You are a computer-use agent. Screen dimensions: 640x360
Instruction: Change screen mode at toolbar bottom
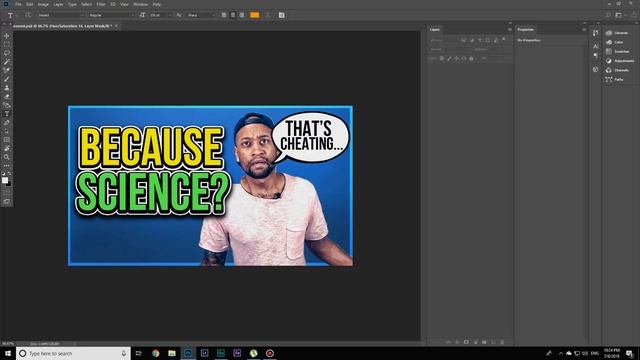7,201
